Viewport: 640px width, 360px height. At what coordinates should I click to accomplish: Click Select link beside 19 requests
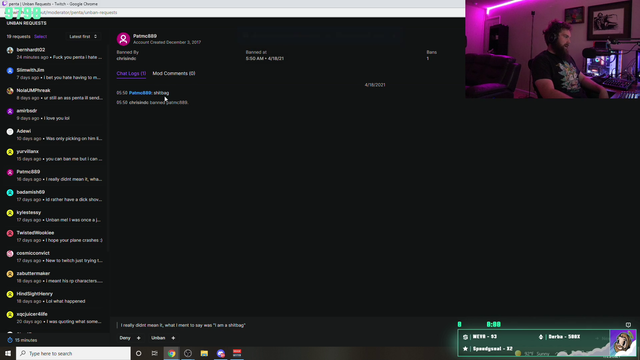40,37
